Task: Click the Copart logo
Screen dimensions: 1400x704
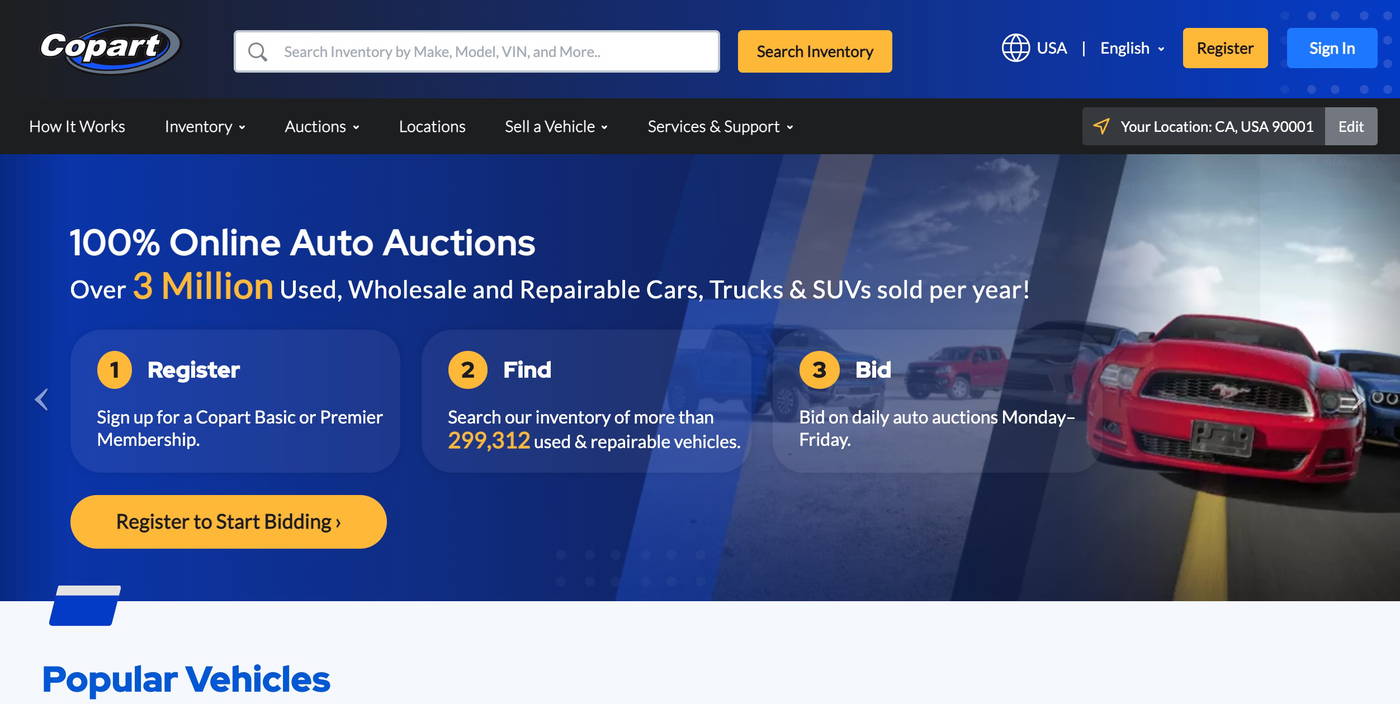Action: [x=108, y=48]
